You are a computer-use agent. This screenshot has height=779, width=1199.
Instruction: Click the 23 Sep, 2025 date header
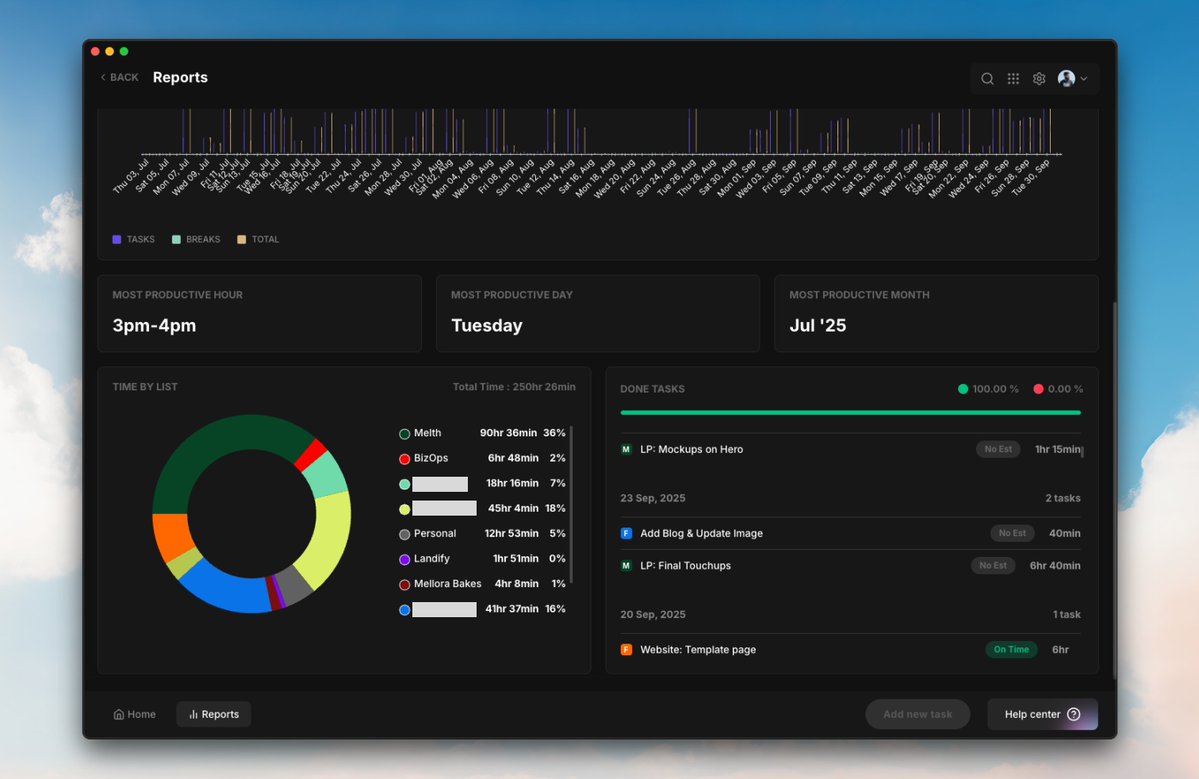coord(653,498)
